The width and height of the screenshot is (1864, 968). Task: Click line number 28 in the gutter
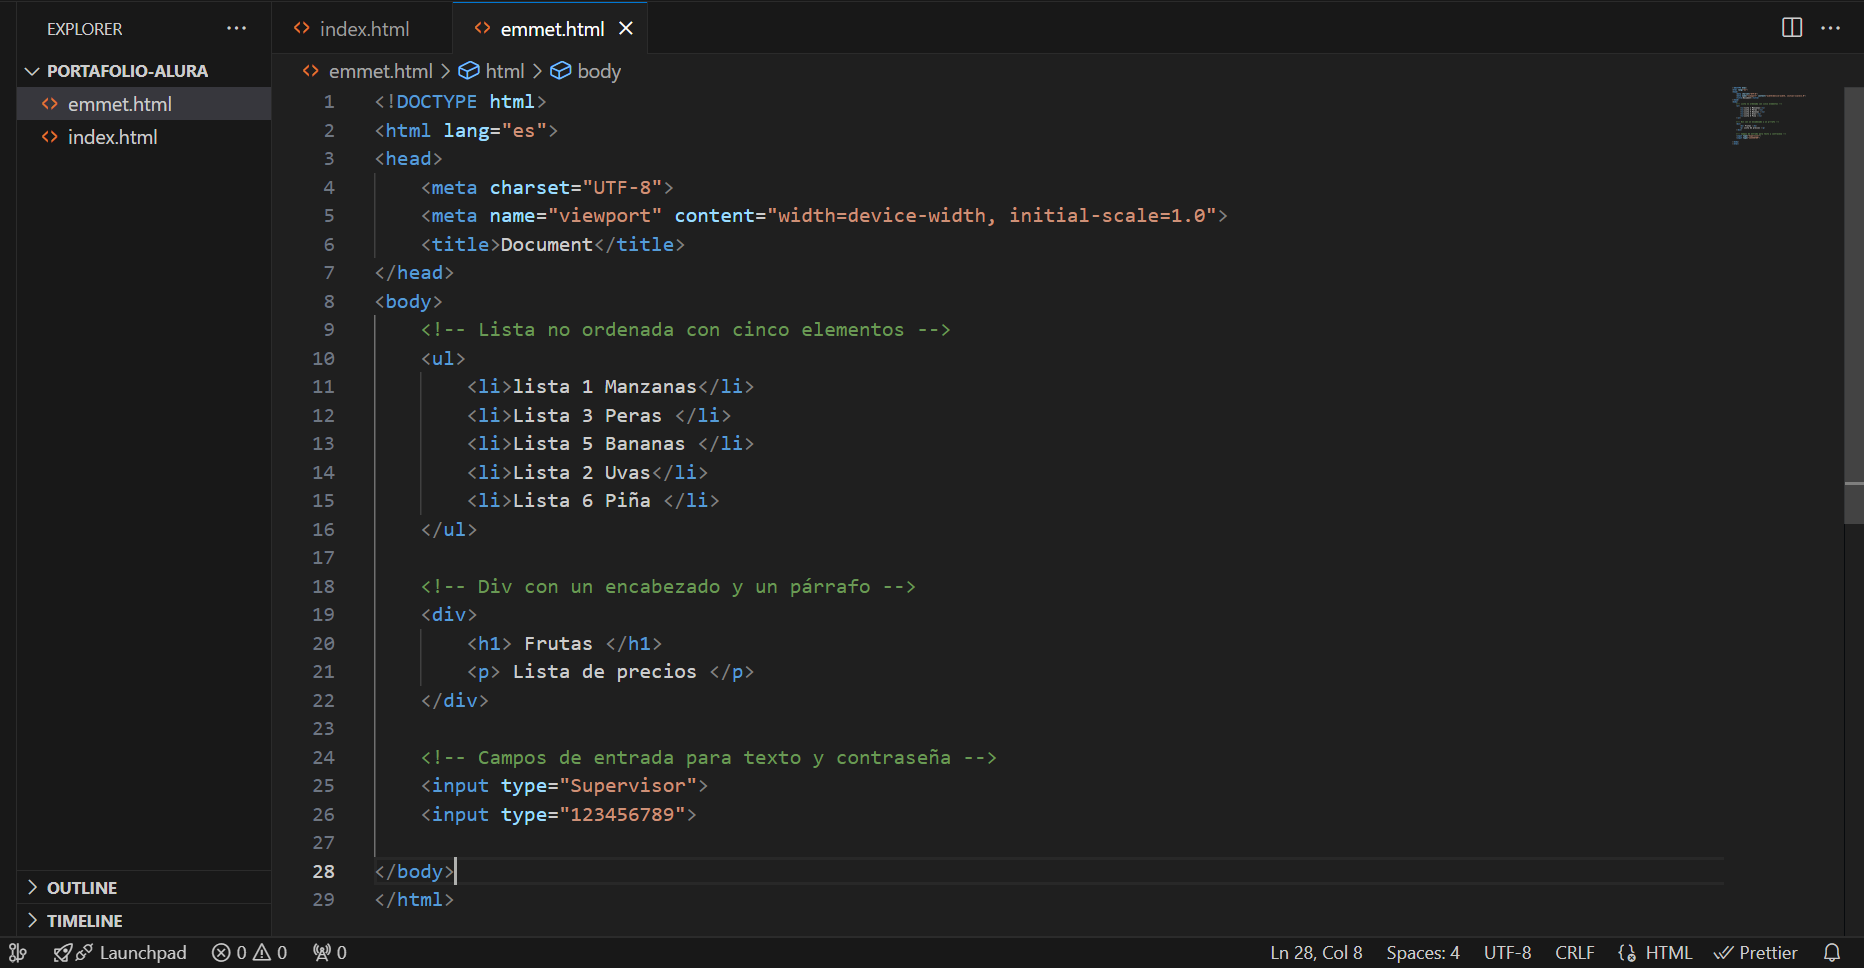[323, 872]
